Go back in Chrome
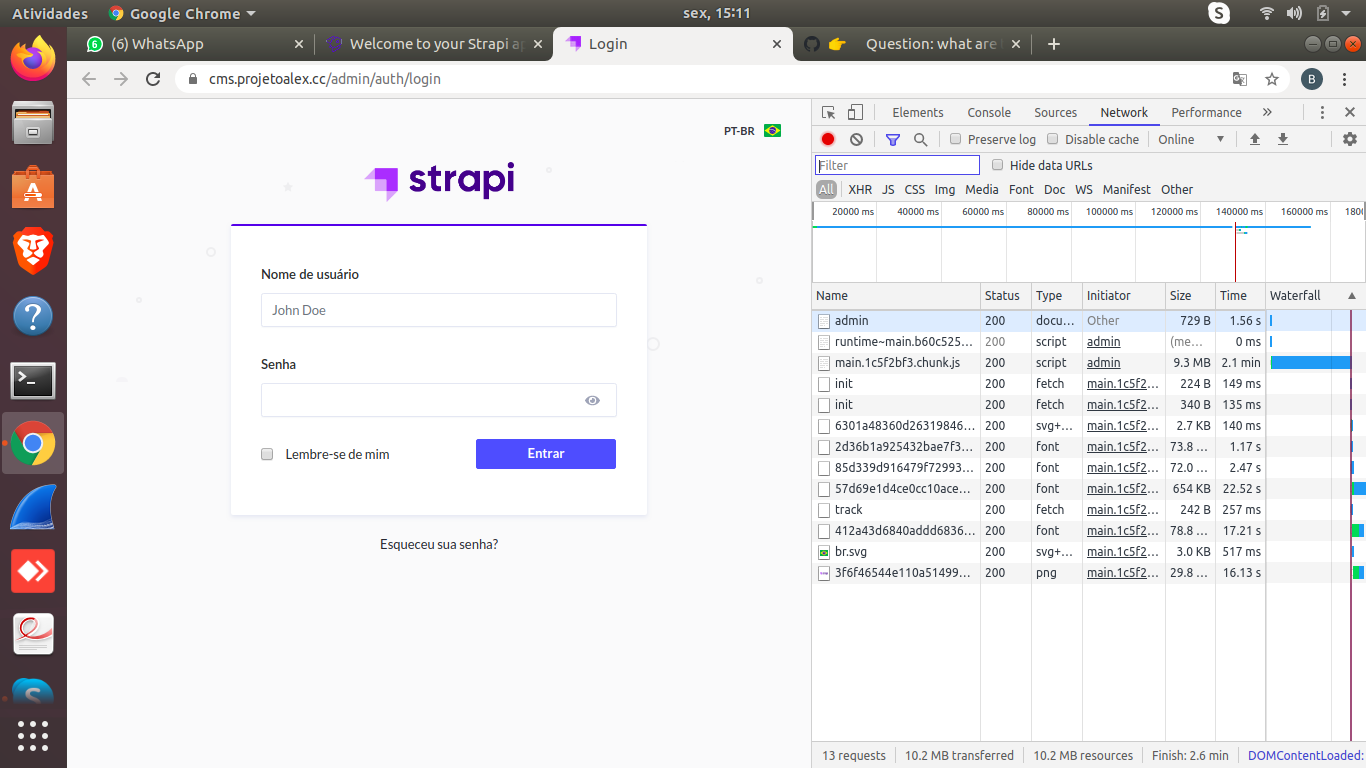Viewport: 1366px width, 768px height. tap(89, 78)
